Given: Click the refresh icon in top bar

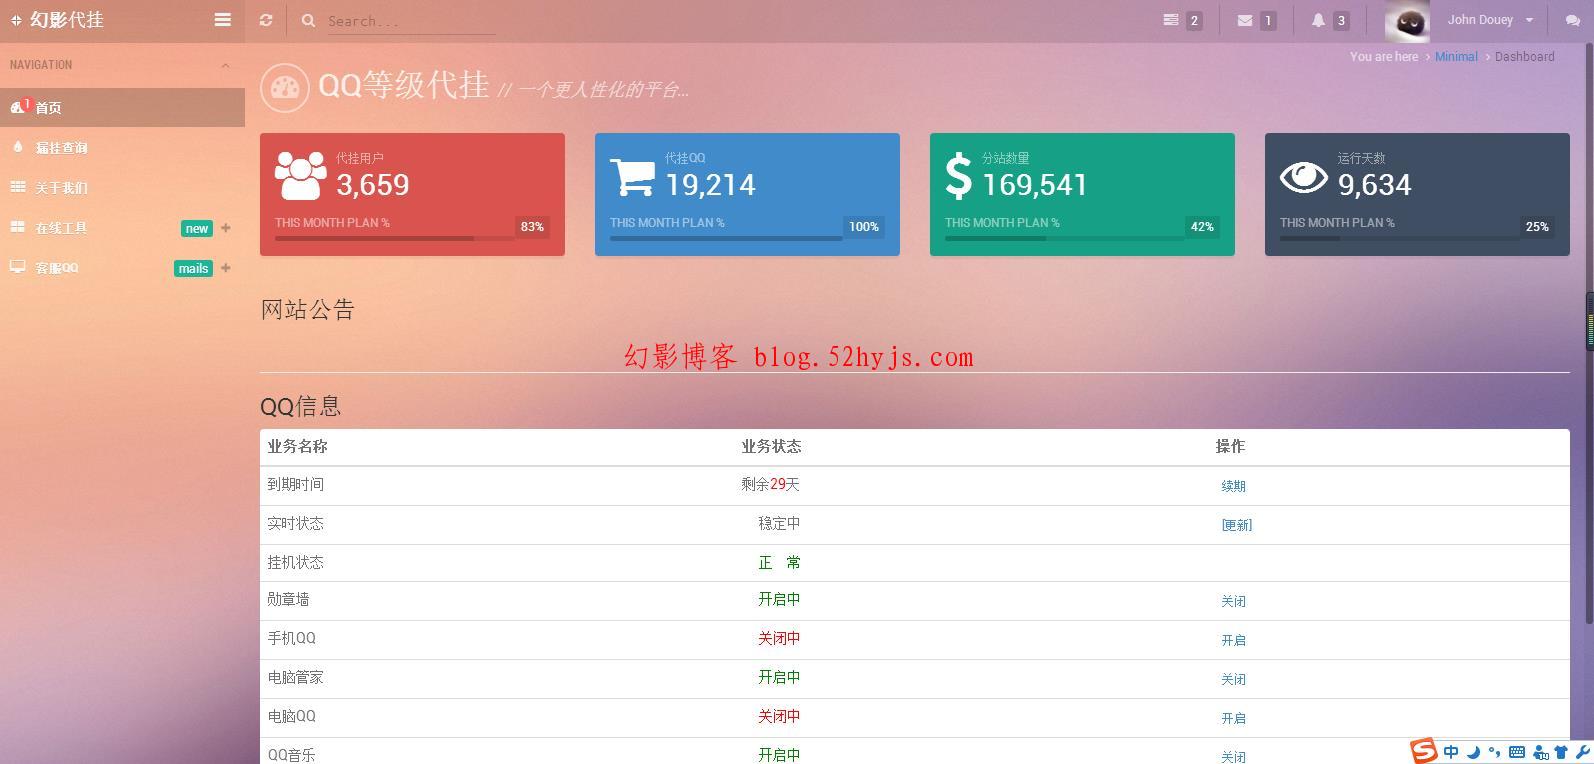Looking at the screenshot, I should click(266, 20).
